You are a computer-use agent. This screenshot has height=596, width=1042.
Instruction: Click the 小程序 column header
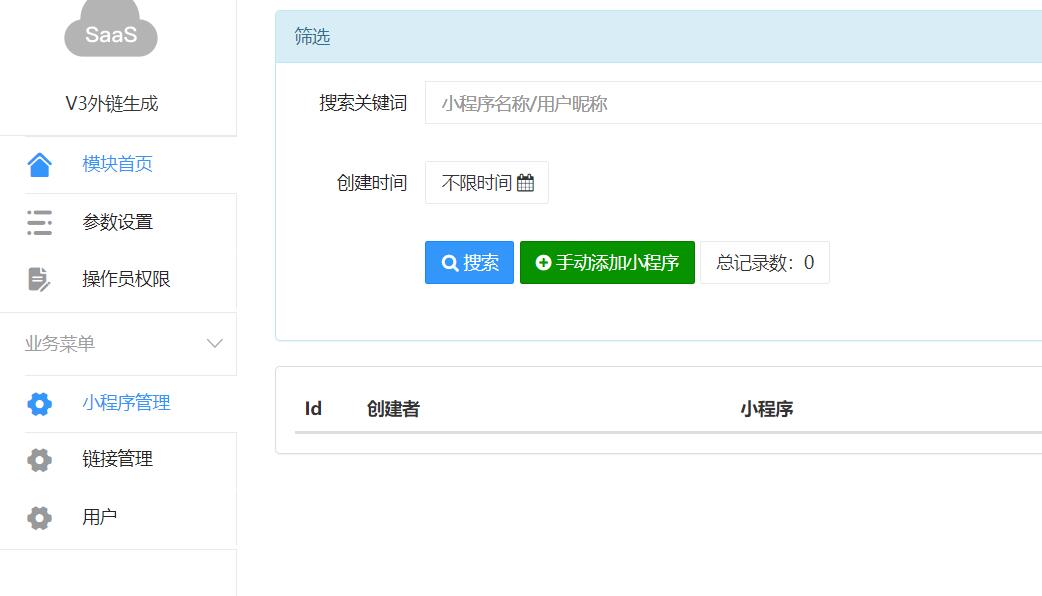[766, 408]
